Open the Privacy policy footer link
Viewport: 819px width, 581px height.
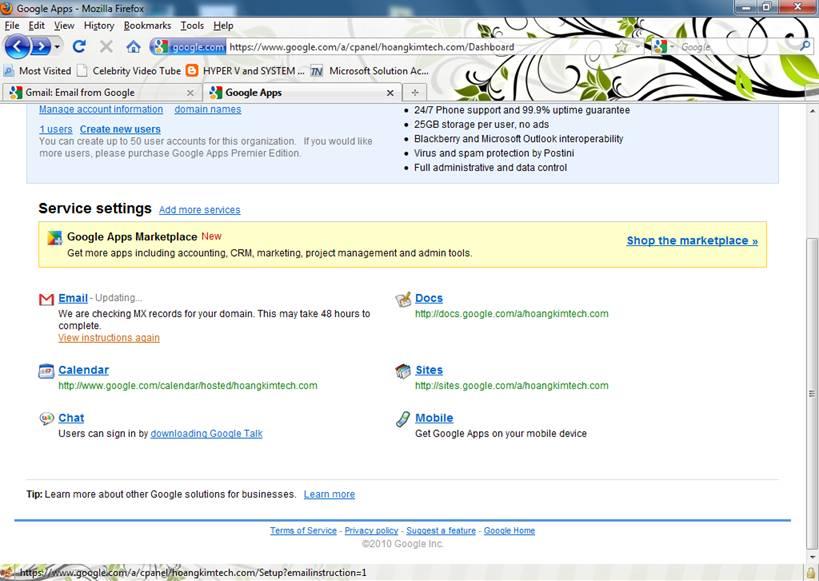point(371,530)
